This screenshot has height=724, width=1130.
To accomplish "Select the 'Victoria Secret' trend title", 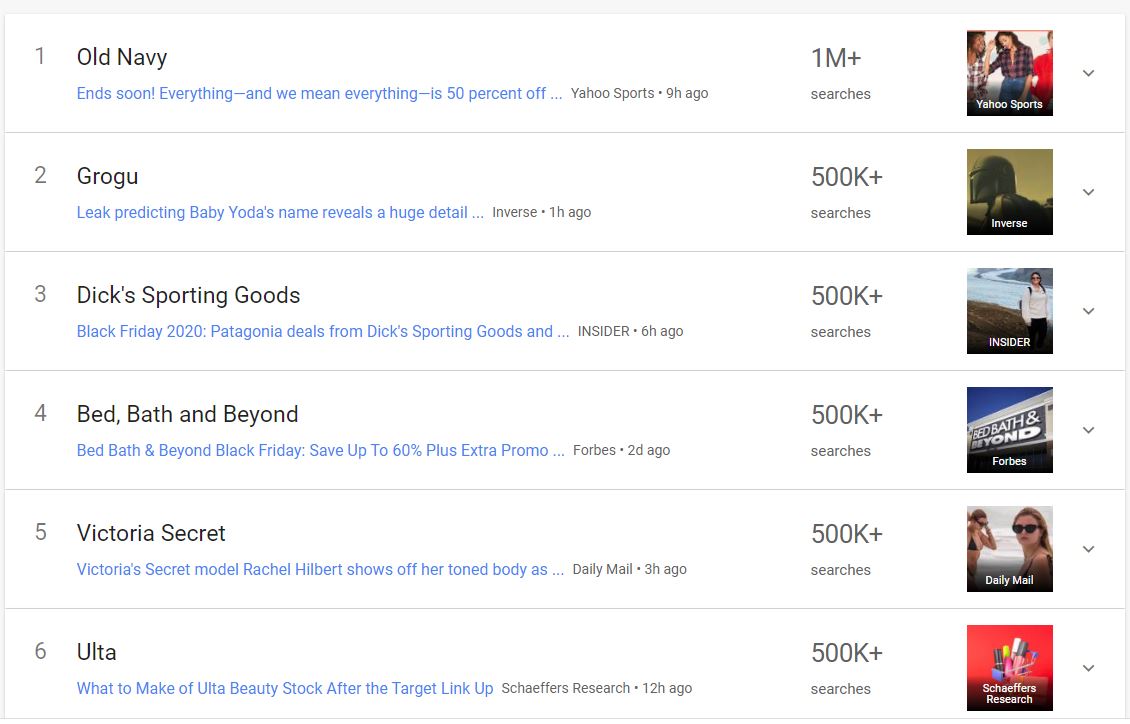I will 151,533.
